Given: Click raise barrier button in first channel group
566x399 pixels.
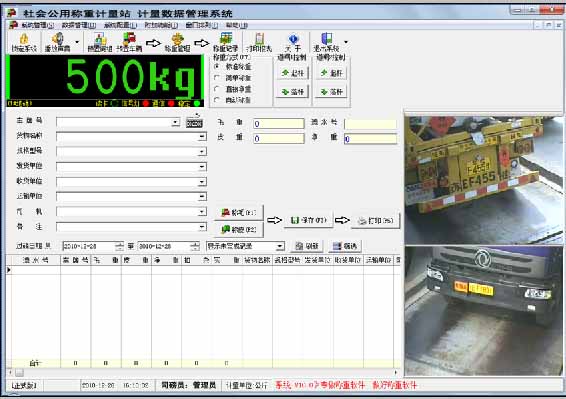Looking at the screenshot, I should tap(293, 73).
